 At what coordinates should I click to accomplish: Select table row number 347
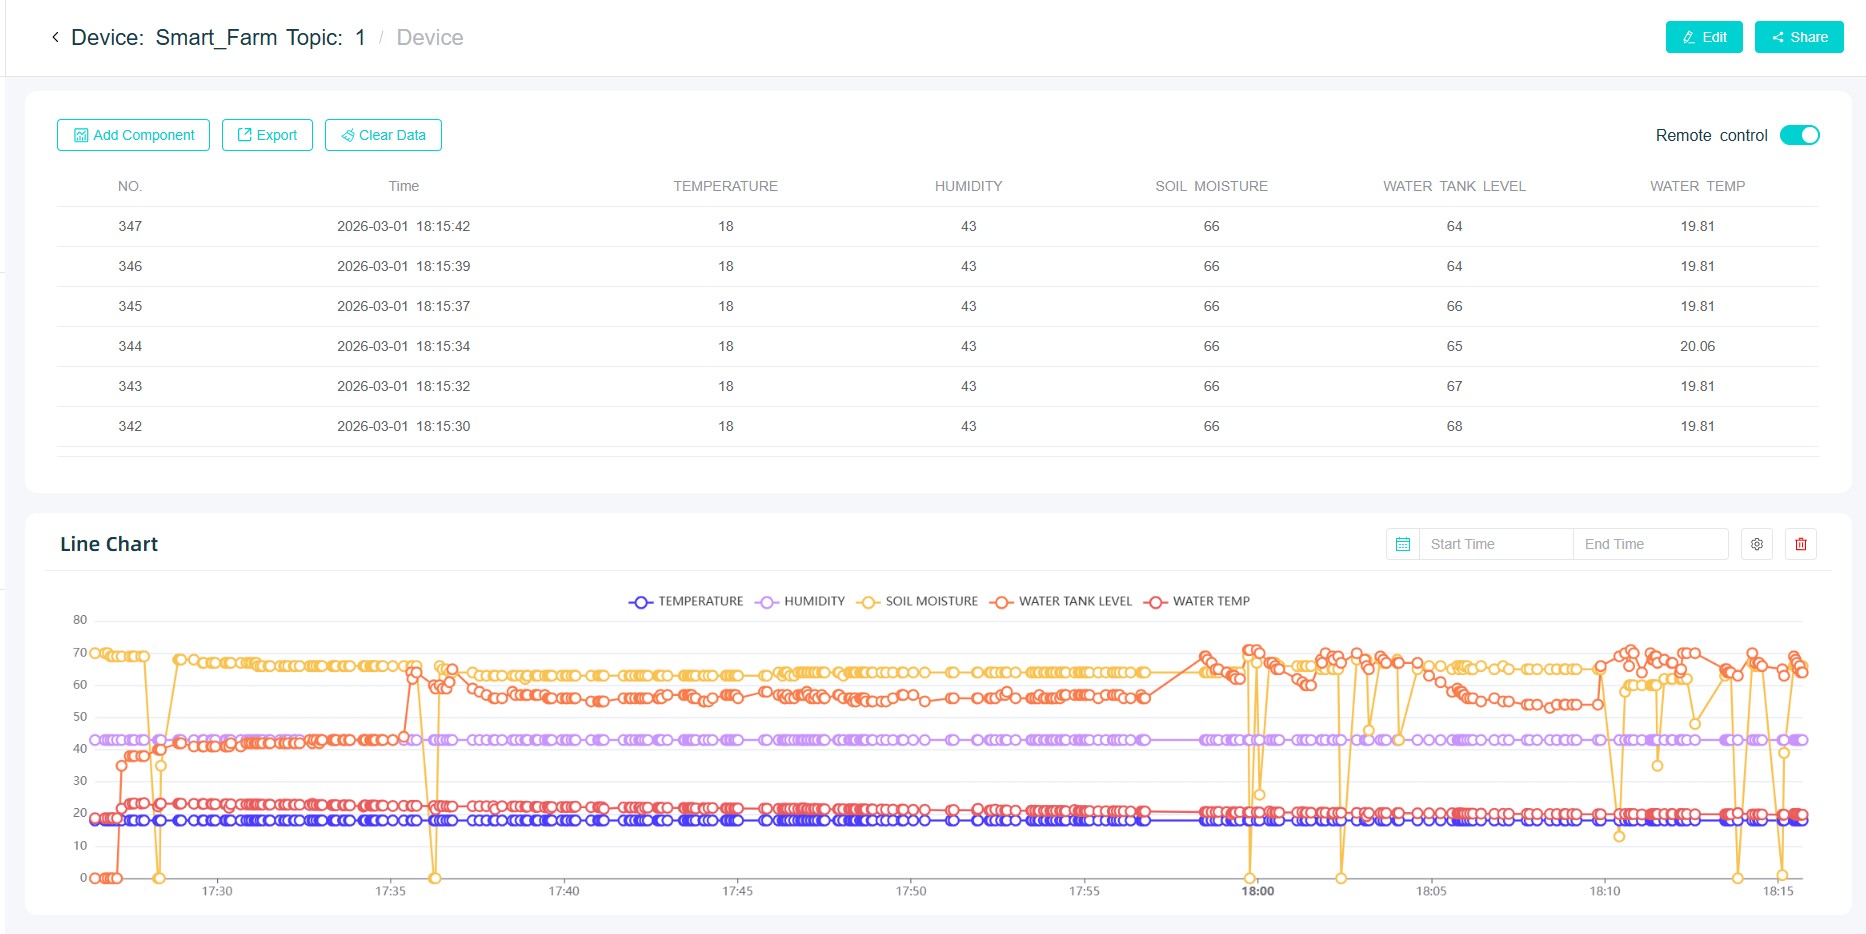[130, 226]
